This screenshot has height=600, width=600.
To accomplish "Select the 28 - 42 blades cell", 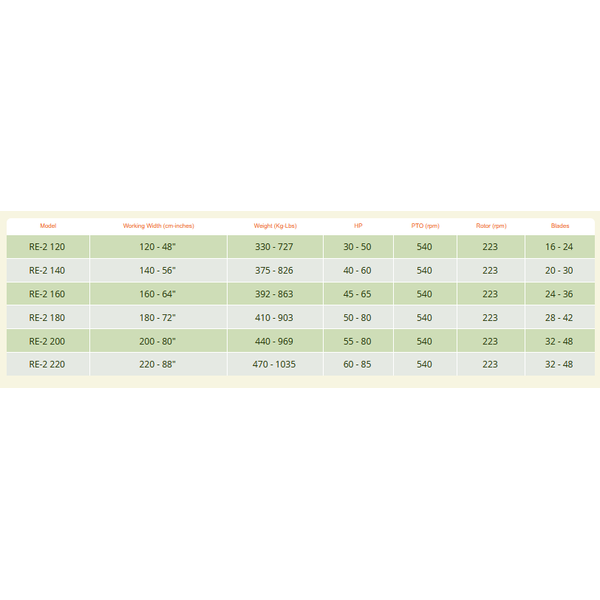I will pos(560,318).
